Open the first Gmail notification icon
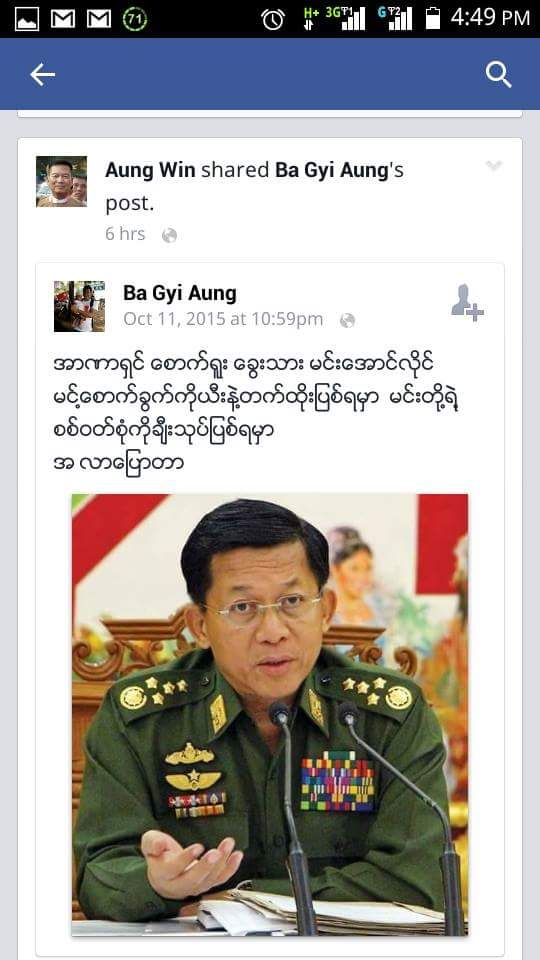Viewport: 540px width, 960px height. (x=62, y=19)
